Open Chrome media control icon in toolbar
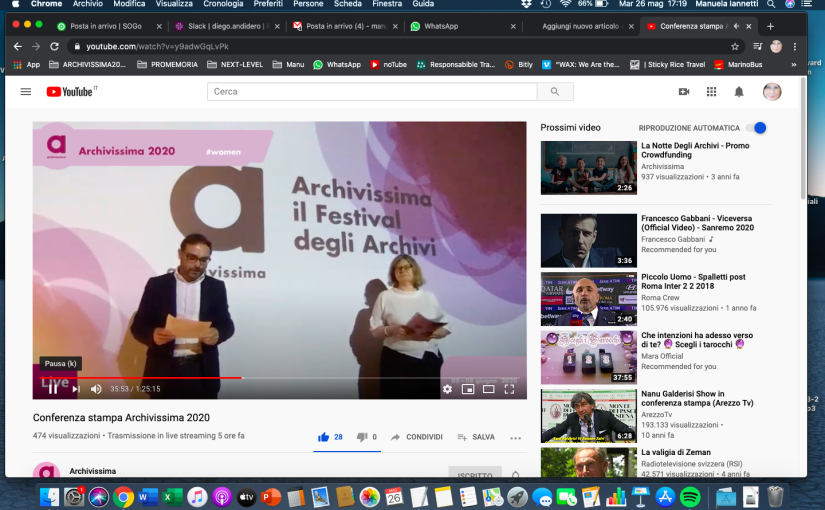825x510 pixels. click(757, 46)
